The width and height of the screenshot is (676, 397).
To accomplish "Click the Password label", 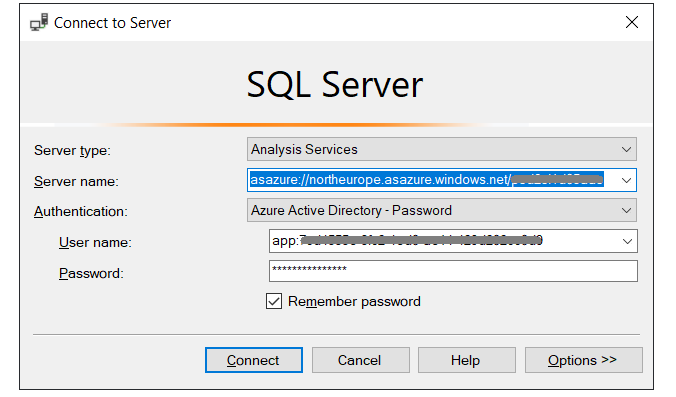I will click(91, 274).
